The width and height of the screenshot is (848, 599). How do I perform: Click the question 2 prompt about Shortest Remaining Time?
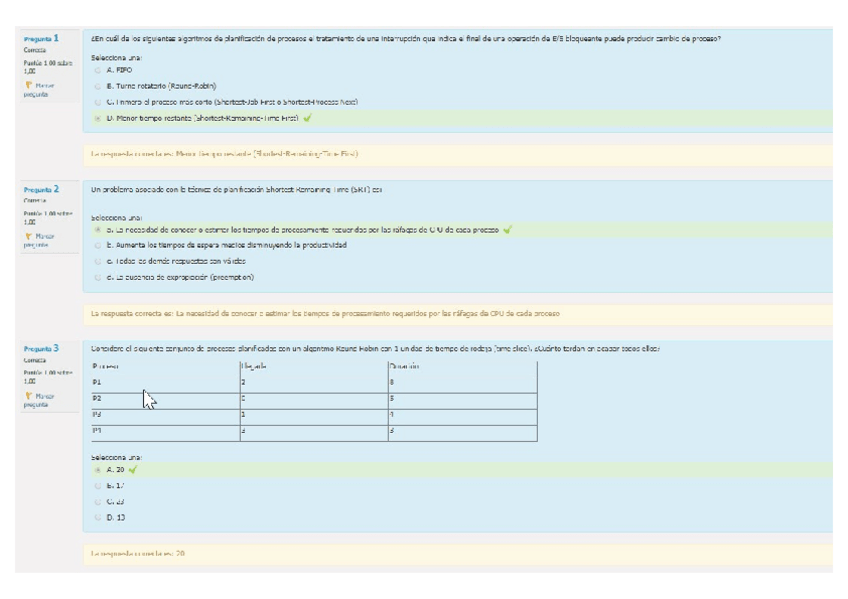(x=236, y=190)
